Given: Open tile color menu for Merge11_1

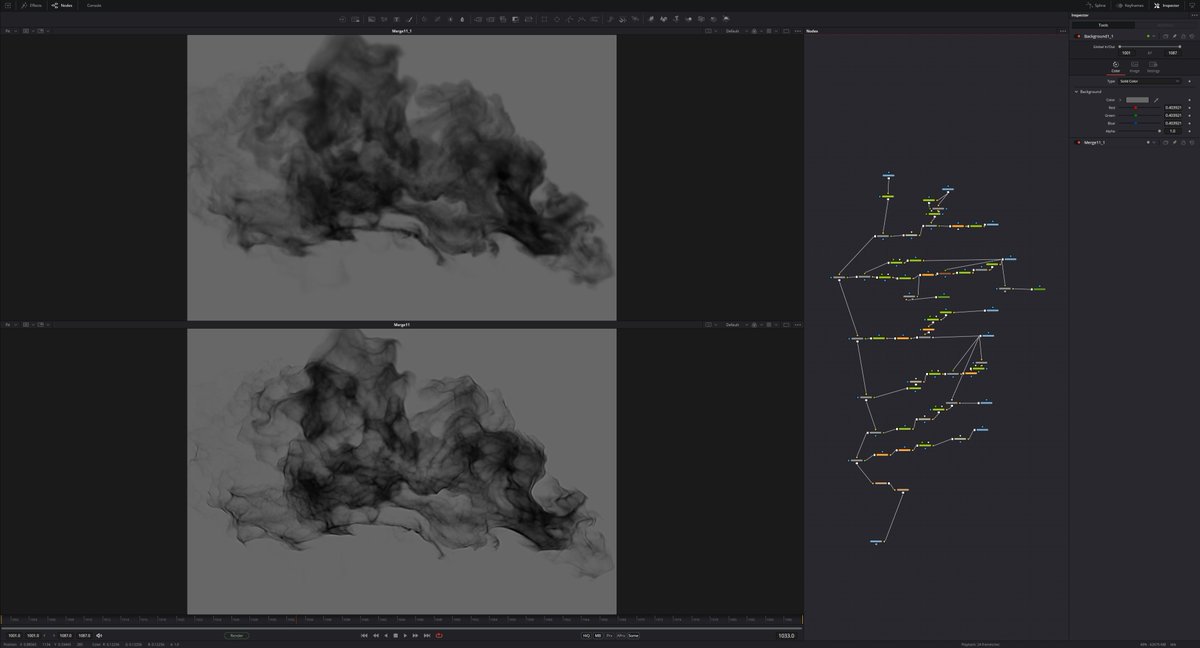Looking at the screenshot, I should 1150,142.
